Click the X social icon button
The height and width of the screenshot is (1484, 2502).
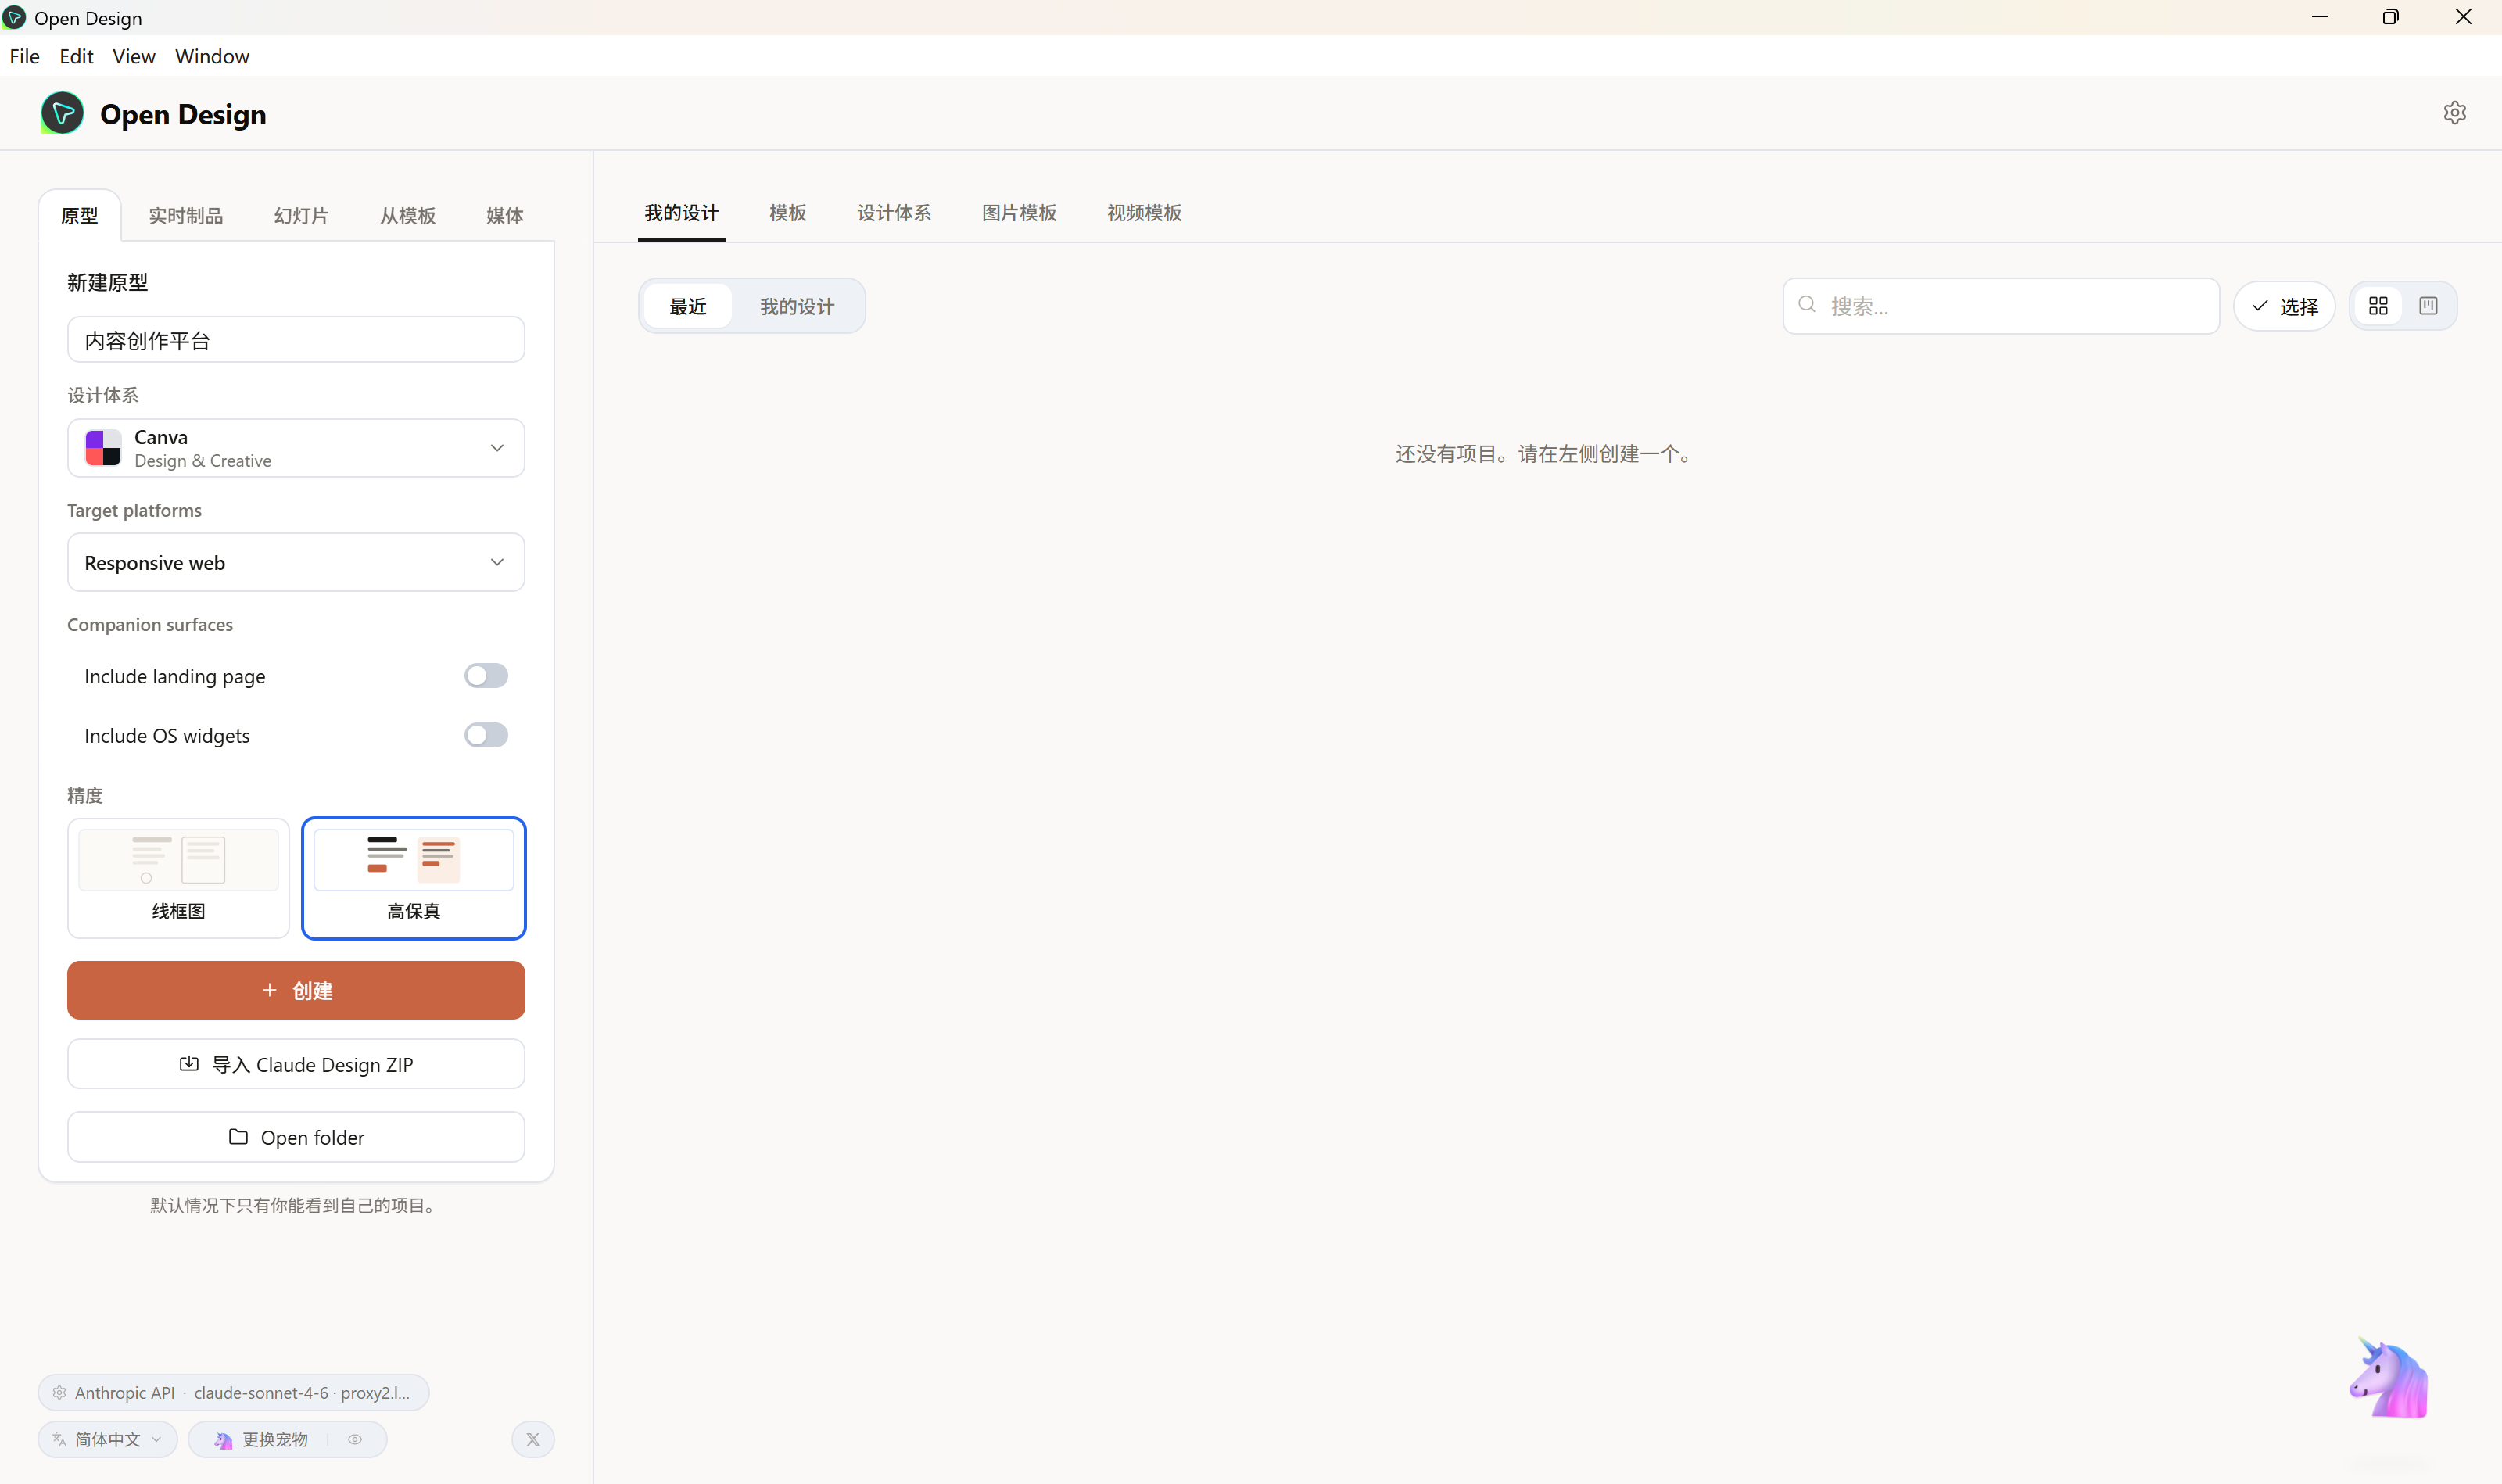533,1439
